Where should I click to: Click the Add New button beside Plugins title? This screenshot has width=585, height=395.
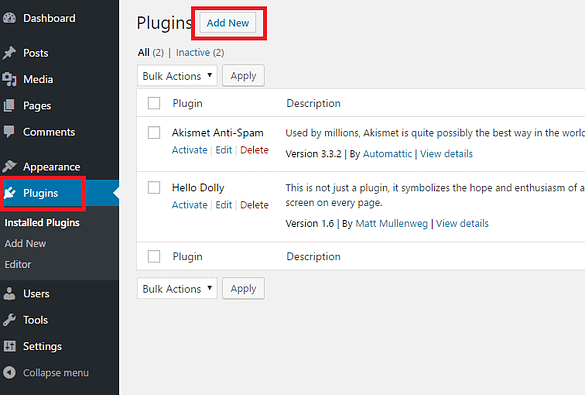coord(228,23)
